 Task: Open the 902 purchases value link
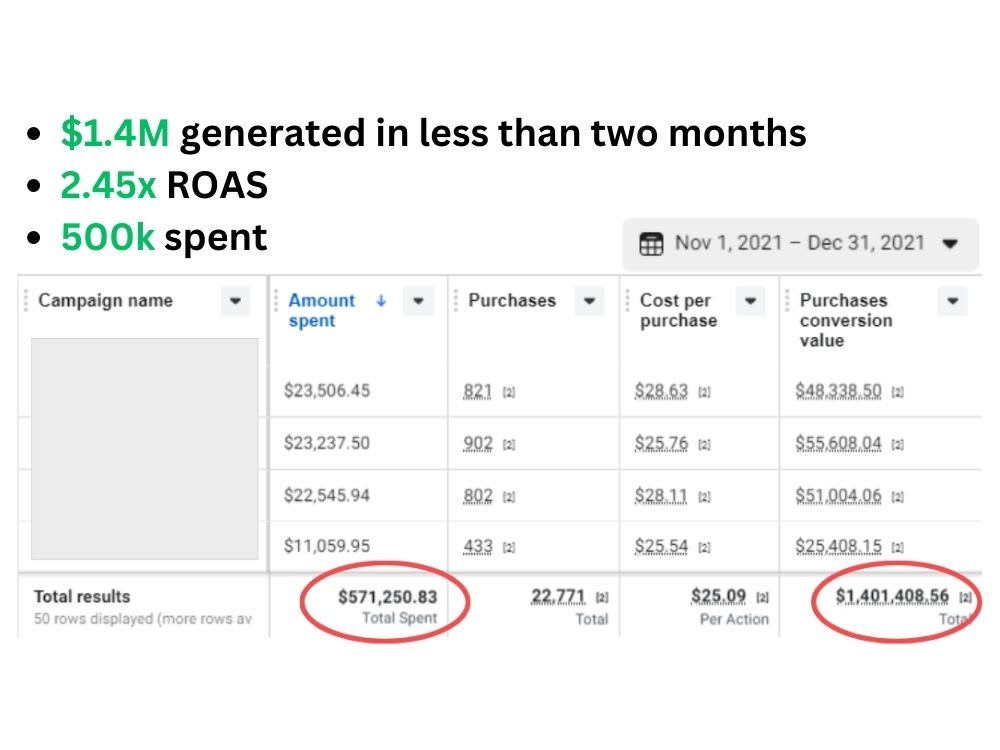coord(478,443)
